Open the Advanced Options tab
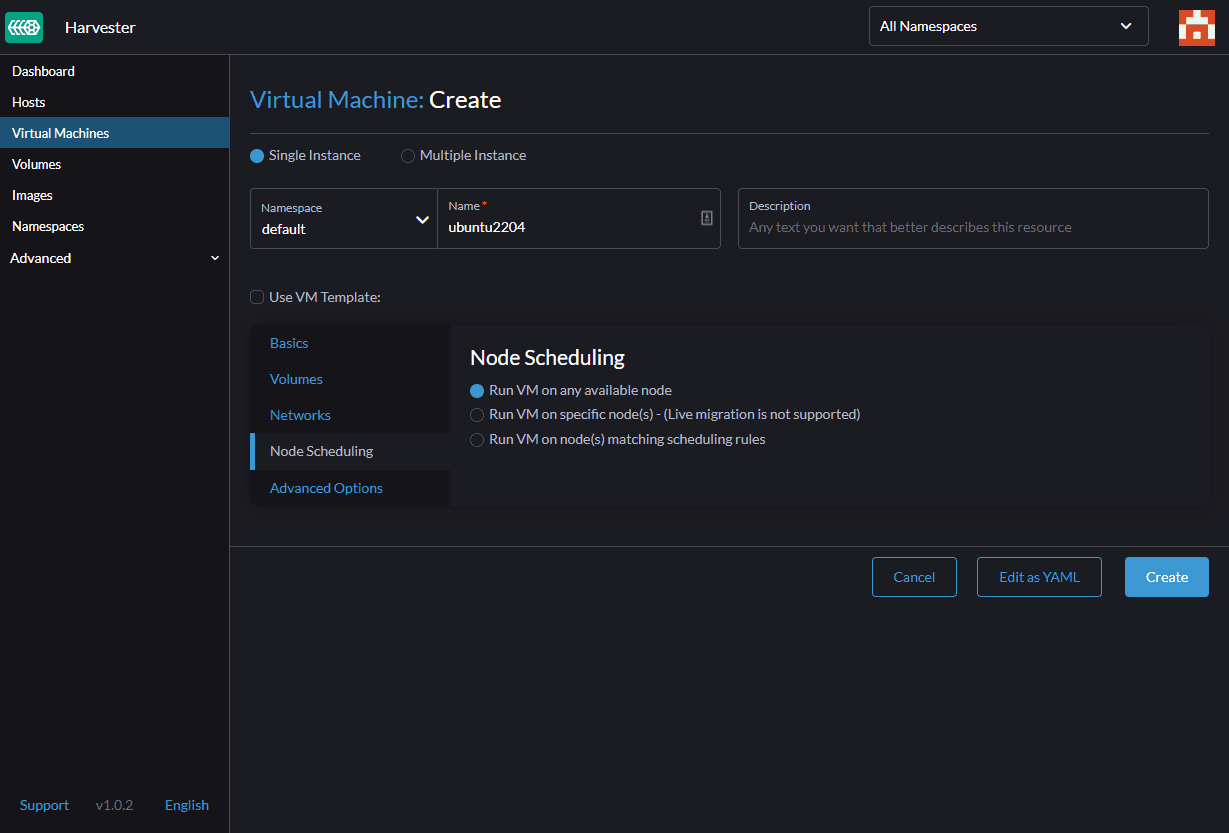The height and width of the screenshot is (833, 1229). [326, 488]
